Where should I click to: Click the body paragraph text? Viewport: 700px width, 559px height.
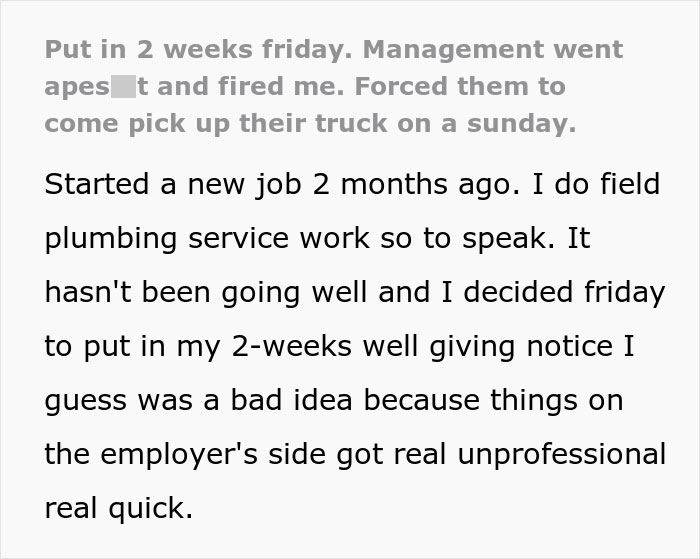(354, 346)
